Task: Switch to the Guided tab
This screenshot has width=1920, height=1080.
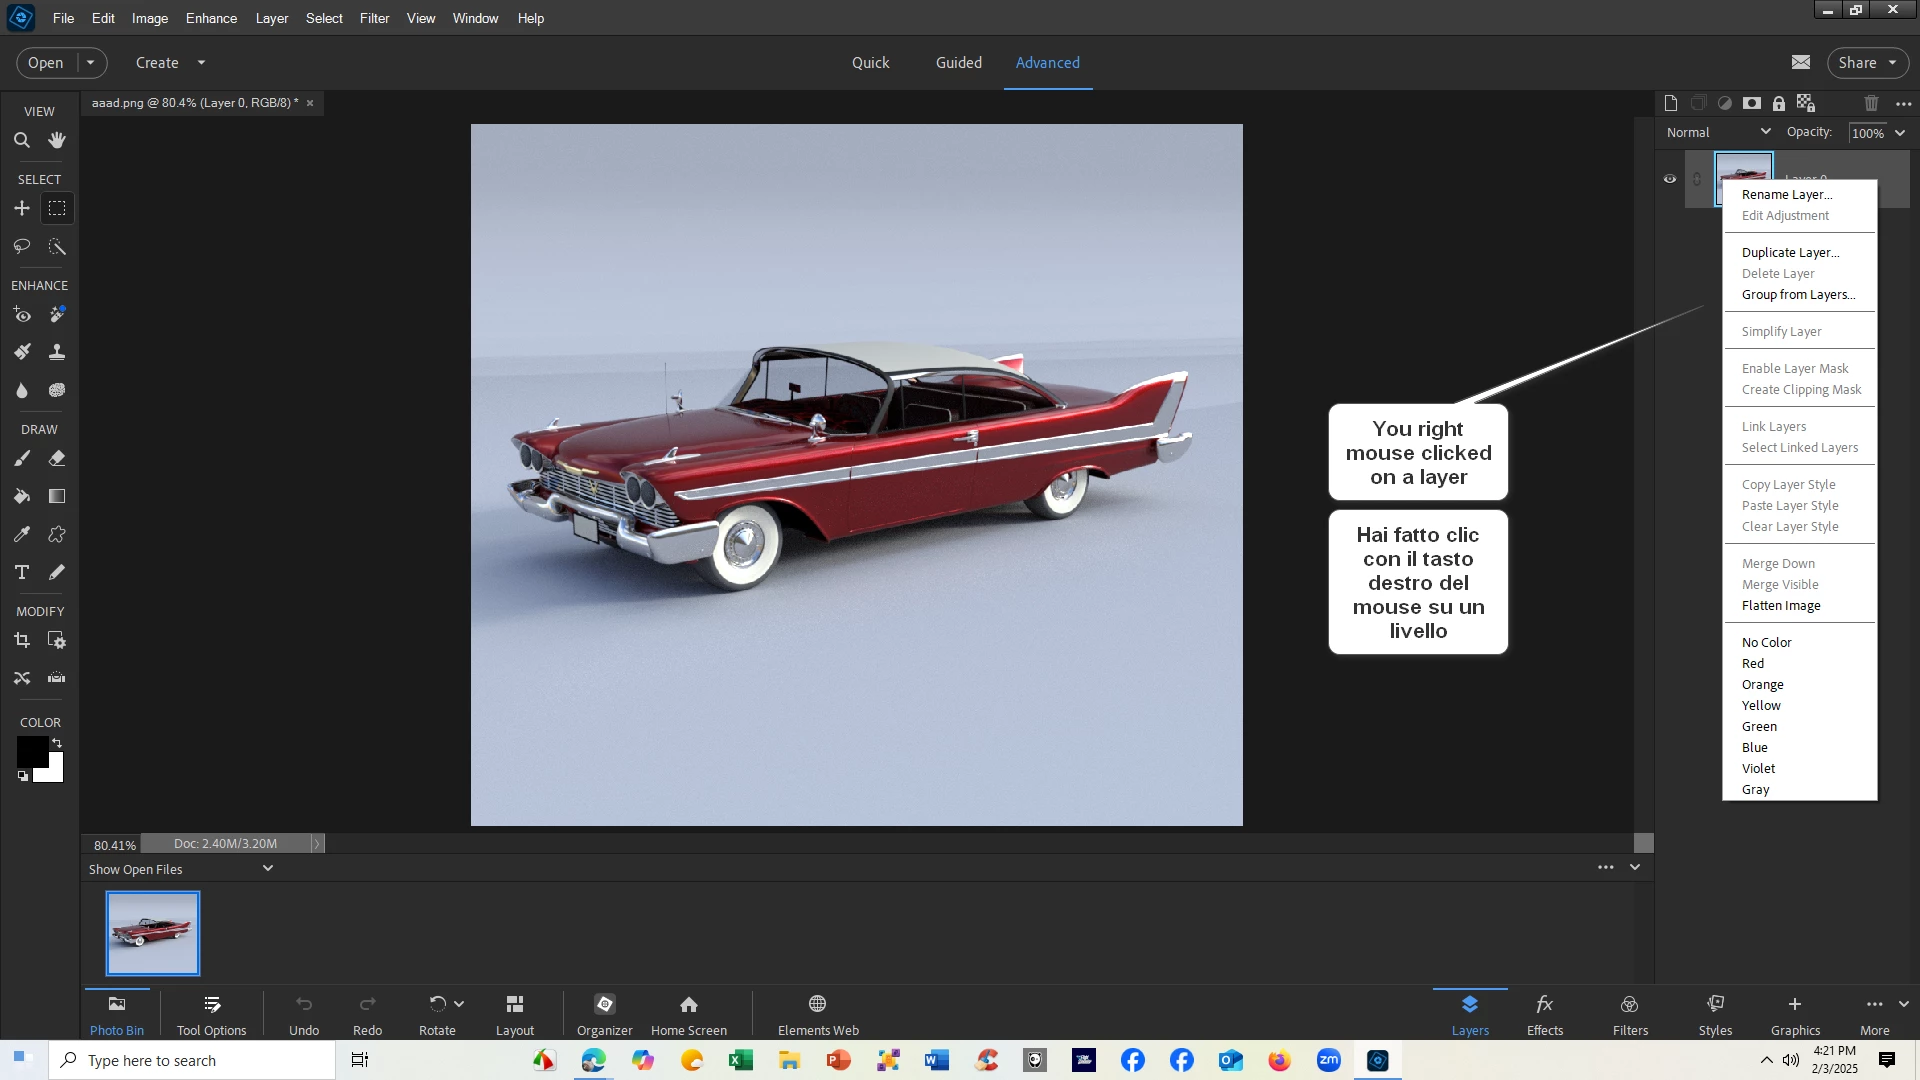Action: (958, 63)
